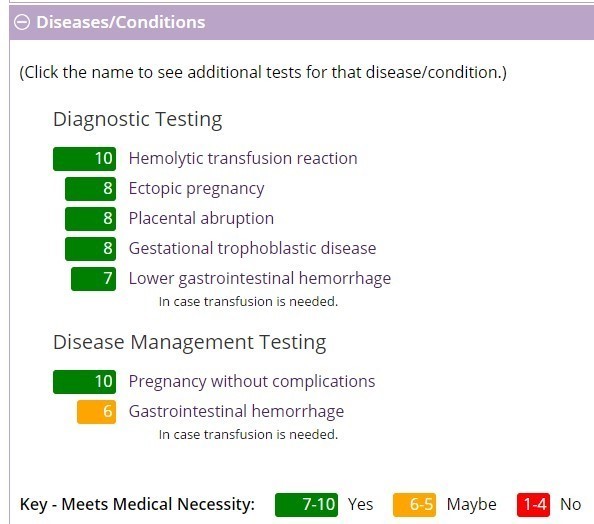Click the green 7-10 Yes key swatch
594x524 pixels.
306,505
